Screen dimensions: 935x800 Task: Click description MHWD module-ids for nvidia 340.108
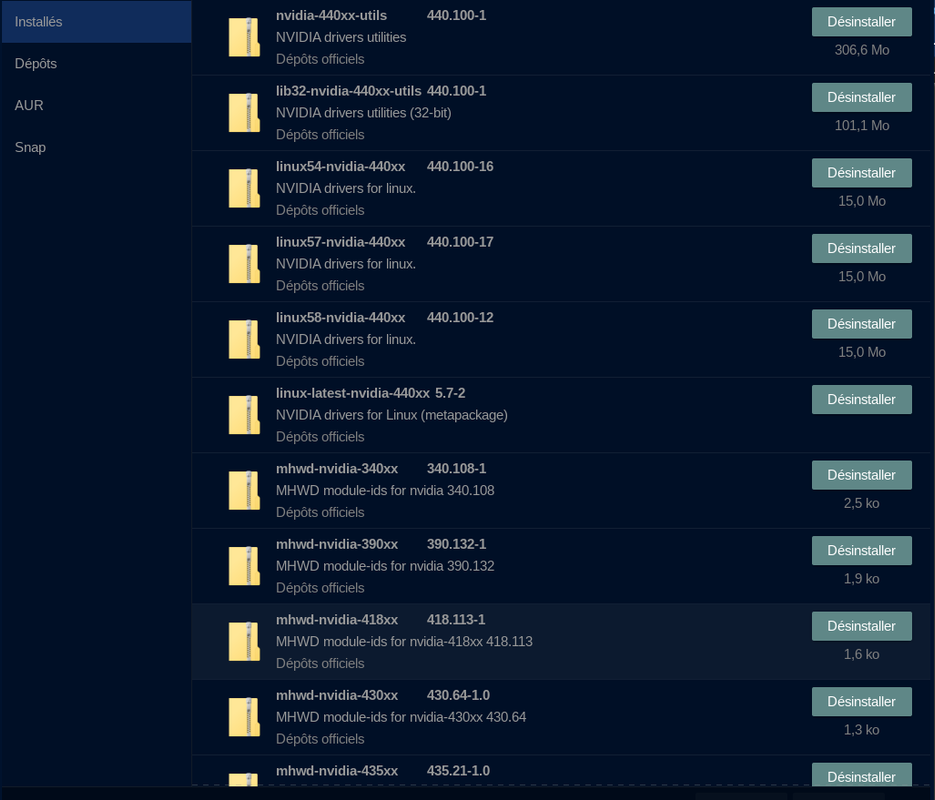pos(385,491)
